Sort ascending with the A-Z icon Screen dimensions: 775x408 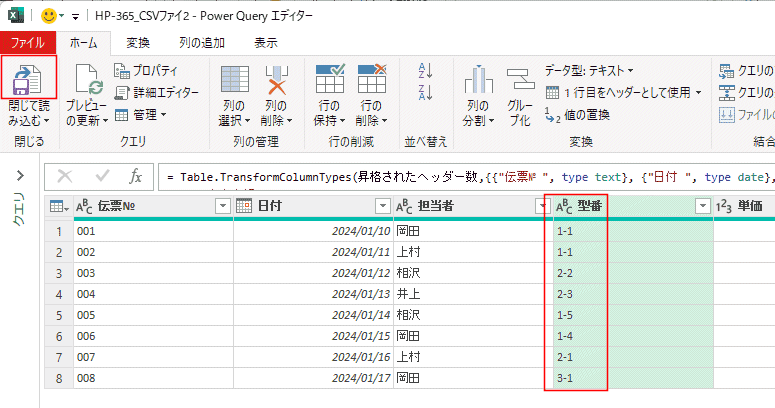(x=425, y=70)
